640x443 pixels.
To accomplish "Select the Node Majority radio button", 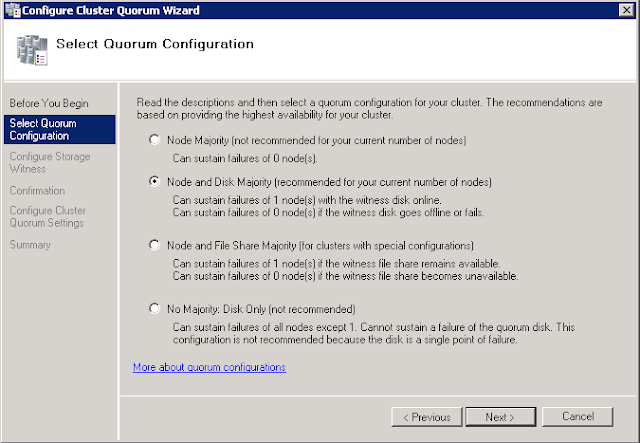I will [154, 140].
